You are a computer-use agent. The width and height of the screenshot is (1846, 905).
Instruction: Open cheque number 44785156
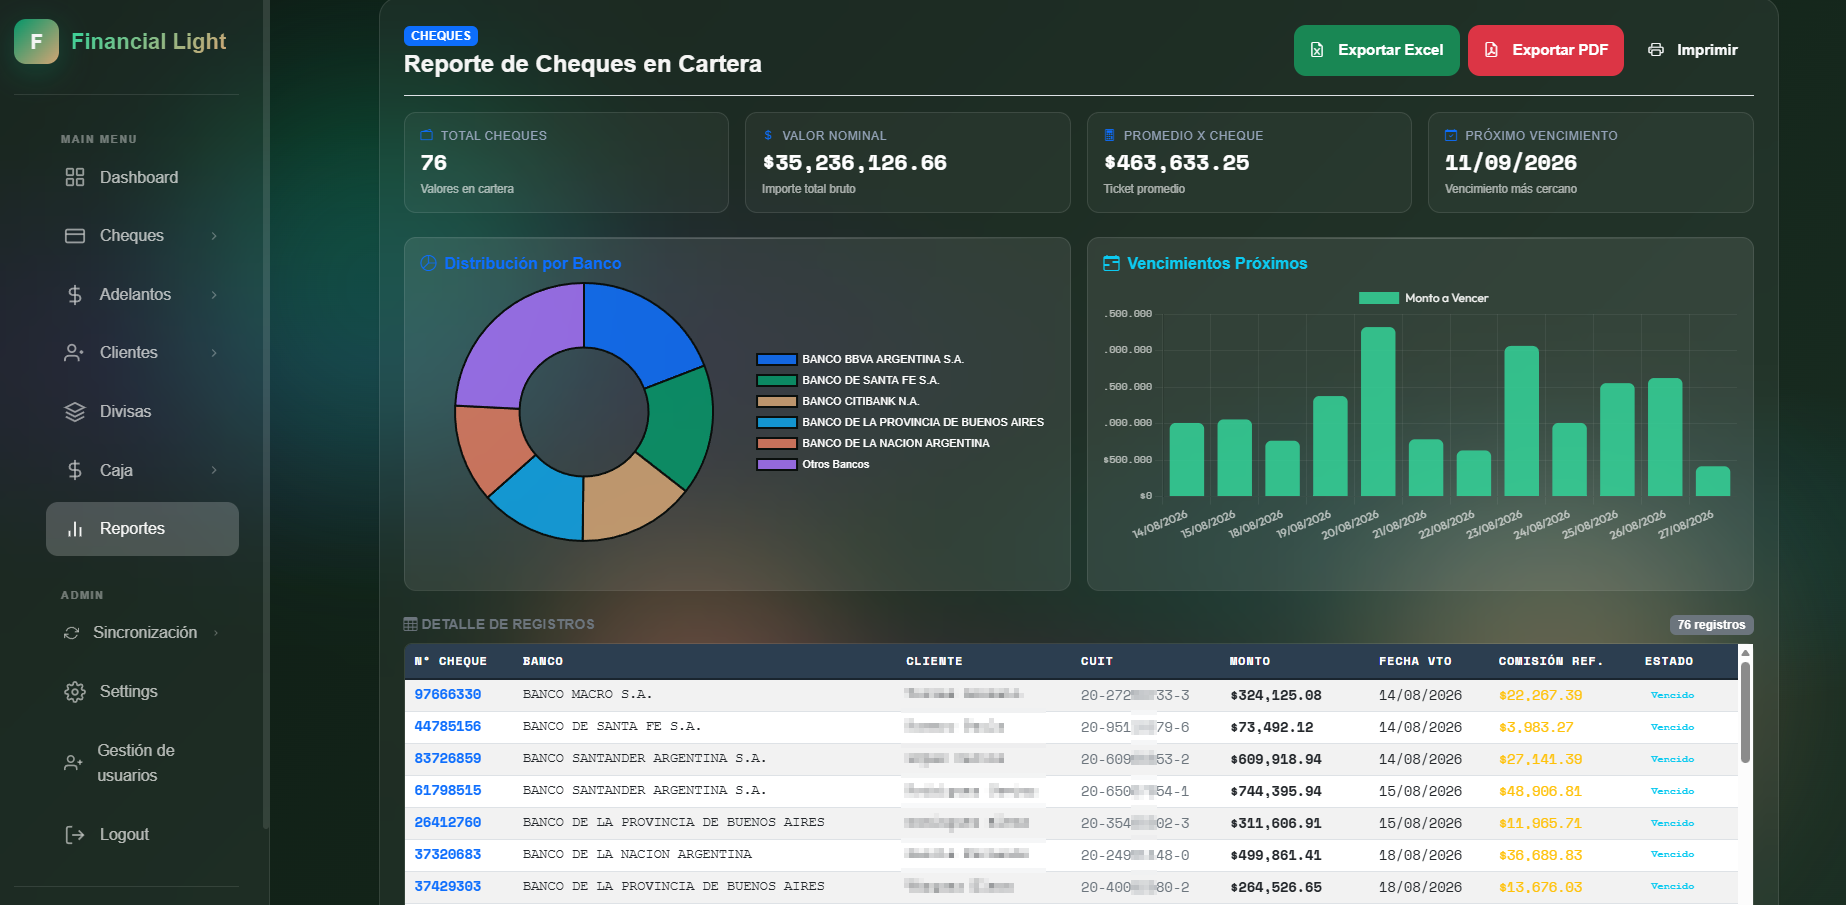(448, 727)
